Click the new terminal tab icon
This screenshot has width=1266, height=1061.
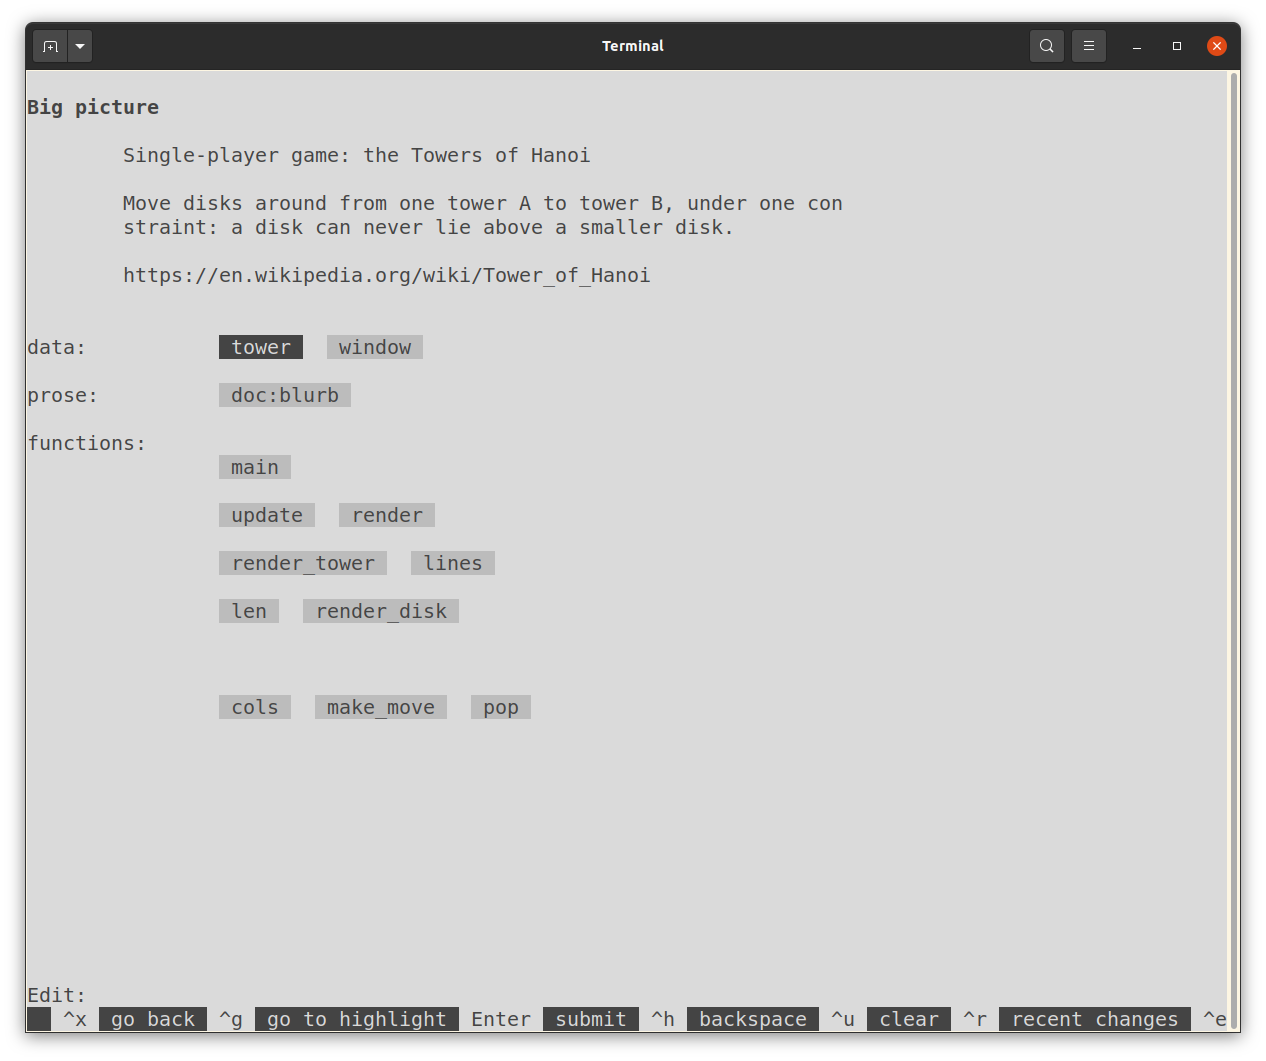[50, 46]
